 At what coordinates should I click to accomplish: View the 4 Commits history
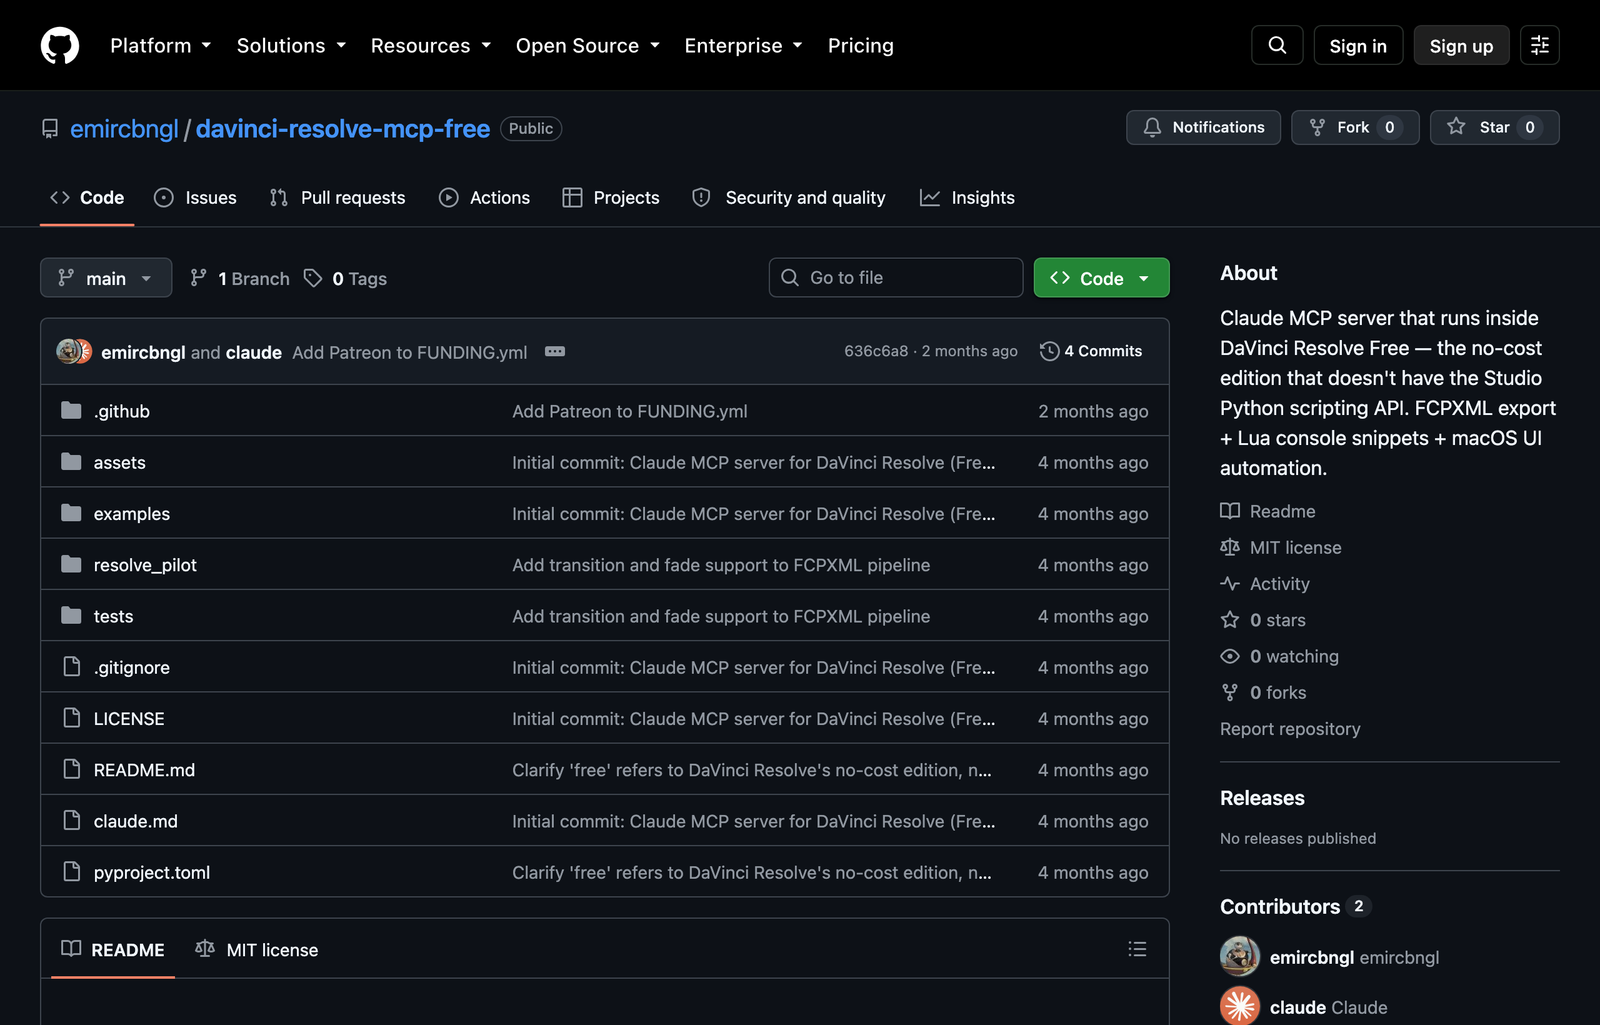(1091, 351)
